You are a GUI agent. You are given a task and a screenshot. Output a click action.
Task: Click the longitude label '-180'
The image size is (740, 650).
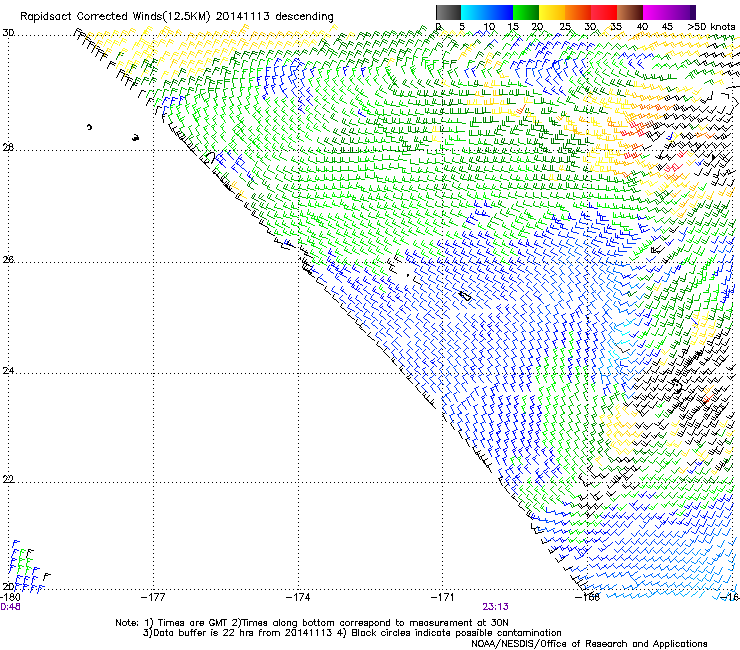pyautogui.click(x=10, y=597)
